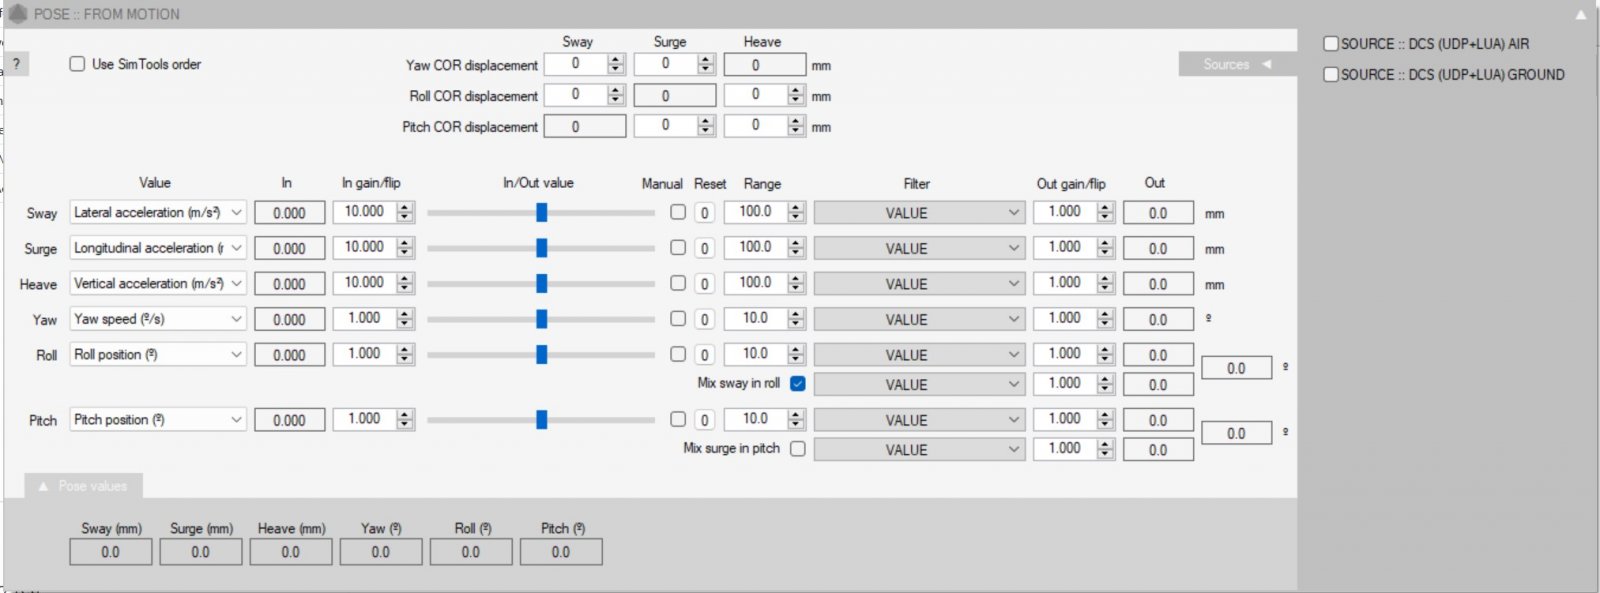Decrease Roll range with down arrow

[796, 359]
